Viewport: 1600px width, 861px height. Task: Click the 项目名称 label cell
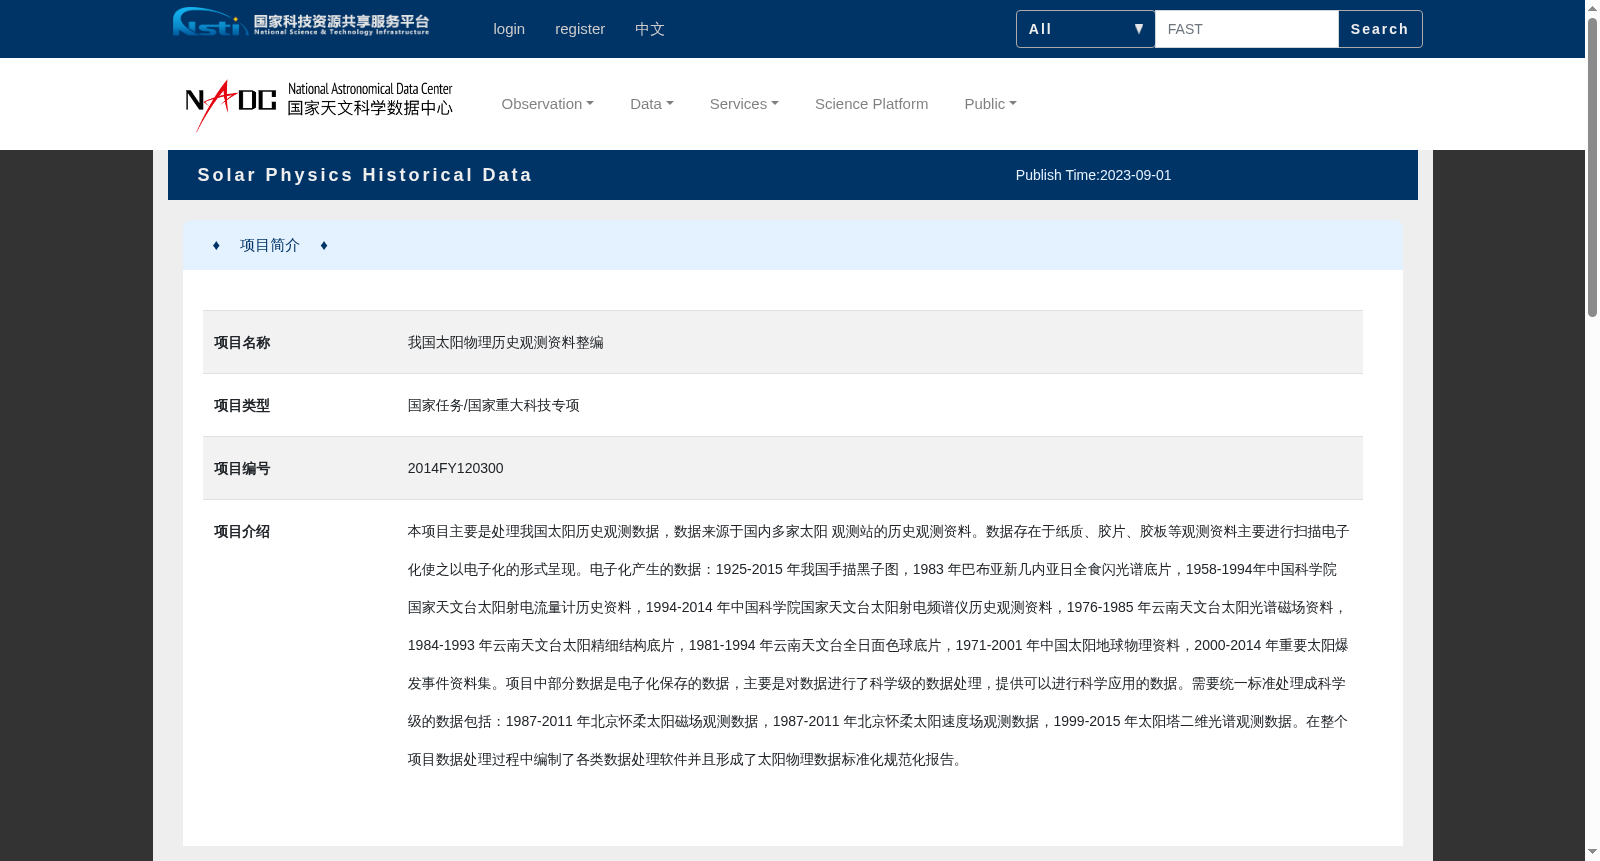(242, 342)
